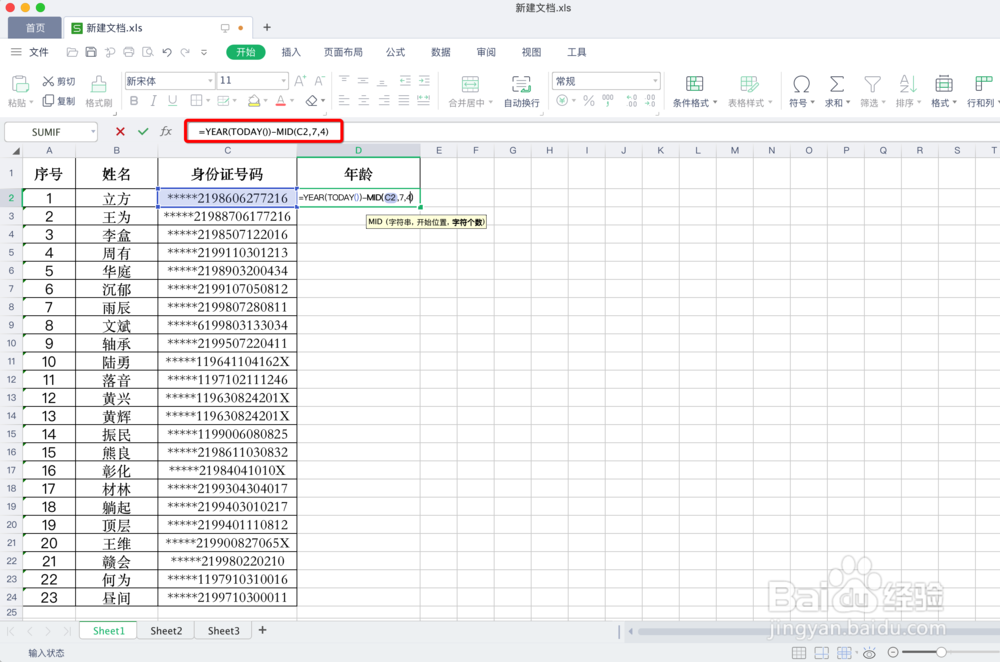The width and height of the screenshot is (1000, 662).
Task: Expand the cell borders dropdown arrow
Action: pos(207,101)
